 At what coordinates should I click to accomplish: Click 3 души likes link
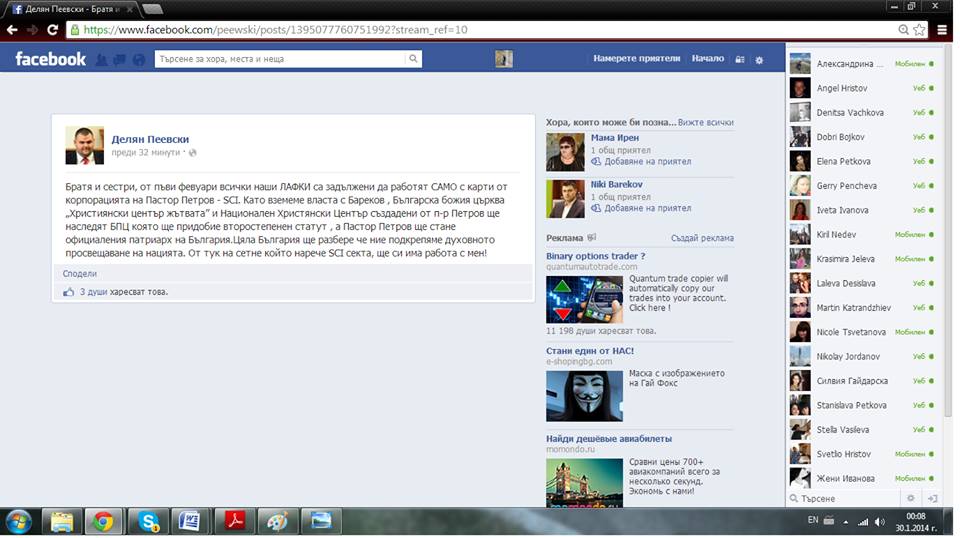point(94,292)
